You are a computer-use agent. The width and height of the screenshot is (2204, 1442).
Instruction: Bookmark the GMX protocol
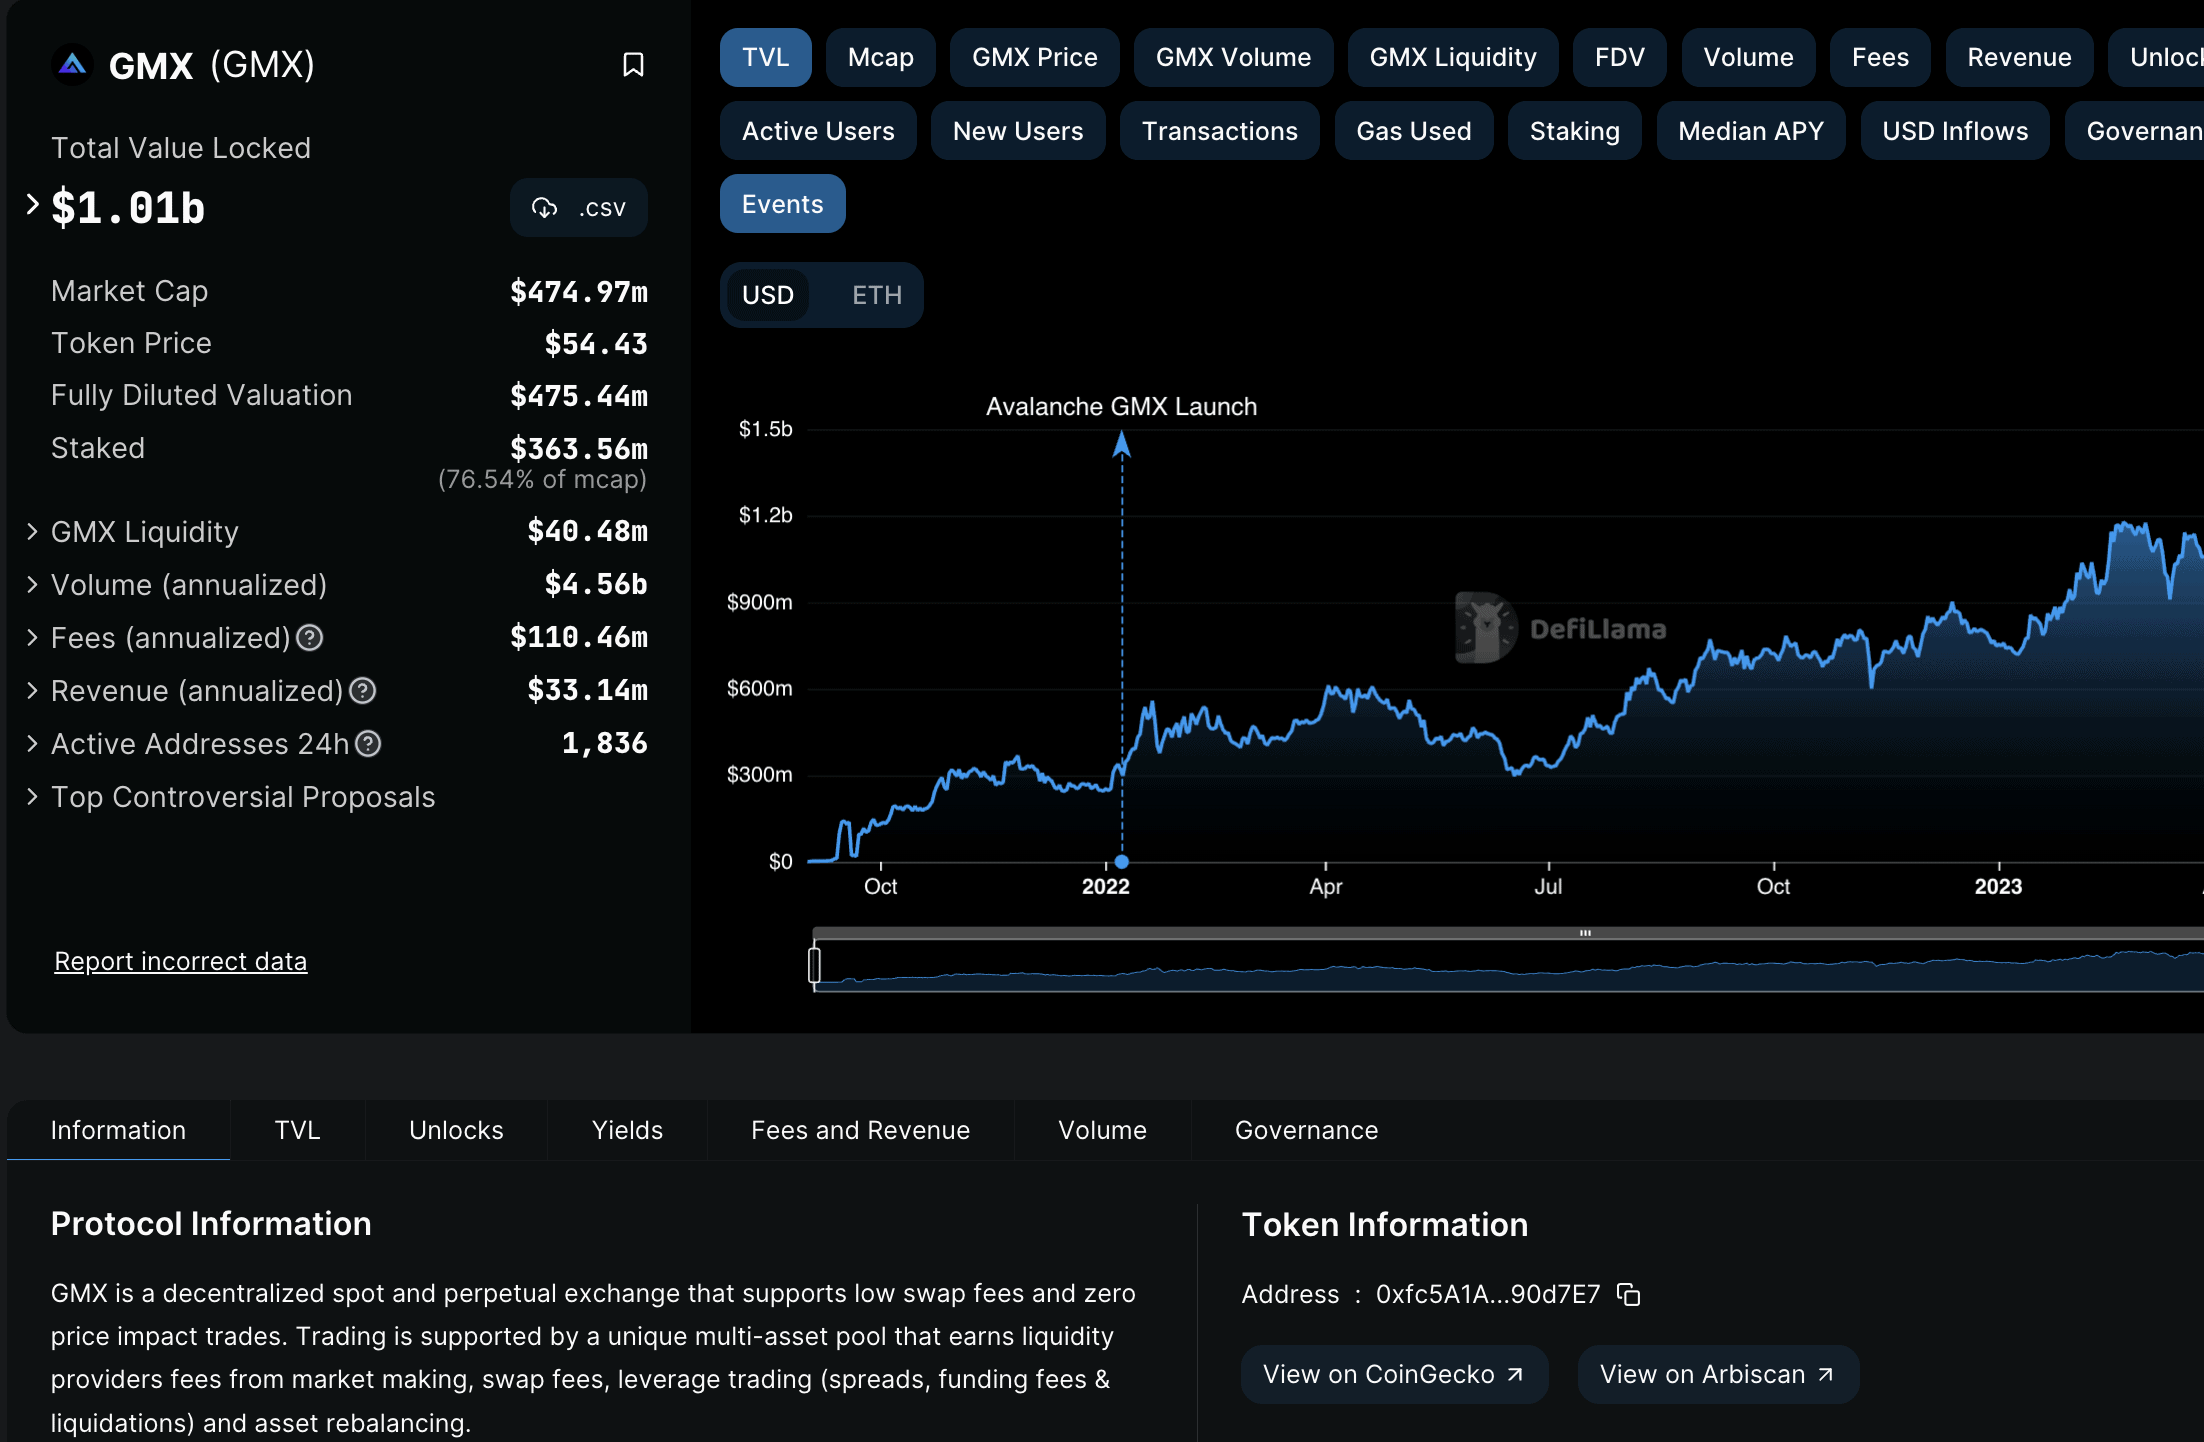(632, 65)
